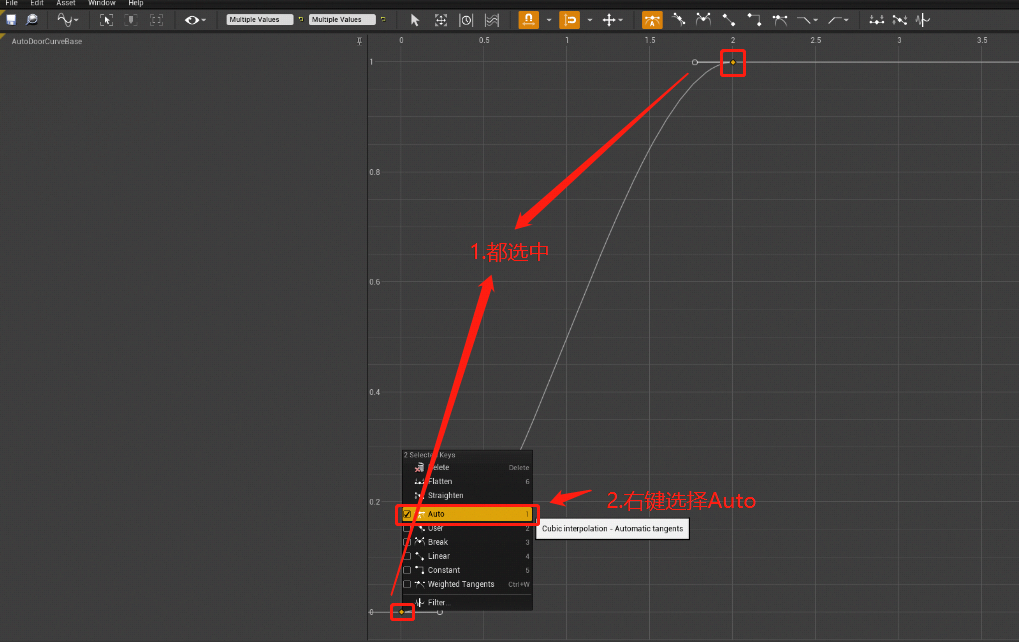Viewport: 1019px width, 642px height.
Task: Select the Transform tool icon
Action: coord(441,20)
